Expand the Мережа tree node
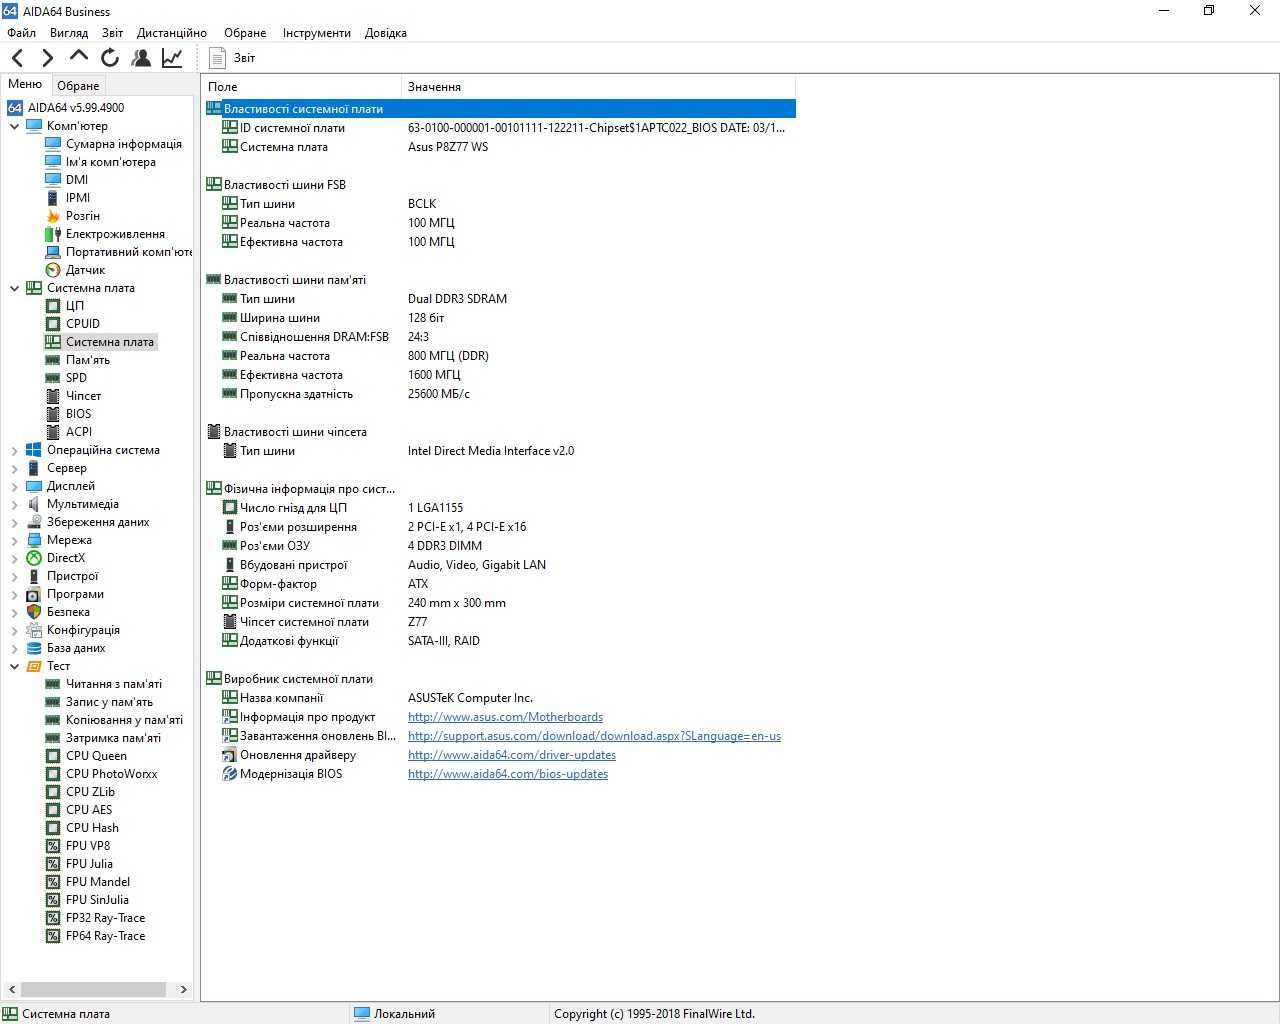The width and height of the screenshot is (1280, 1024). pos(14,540)
